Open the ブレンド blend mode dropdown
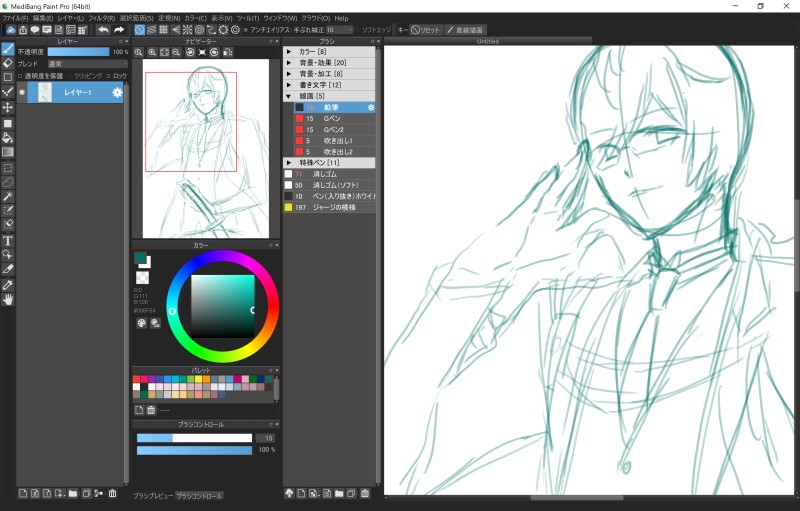 coord(87,64)
